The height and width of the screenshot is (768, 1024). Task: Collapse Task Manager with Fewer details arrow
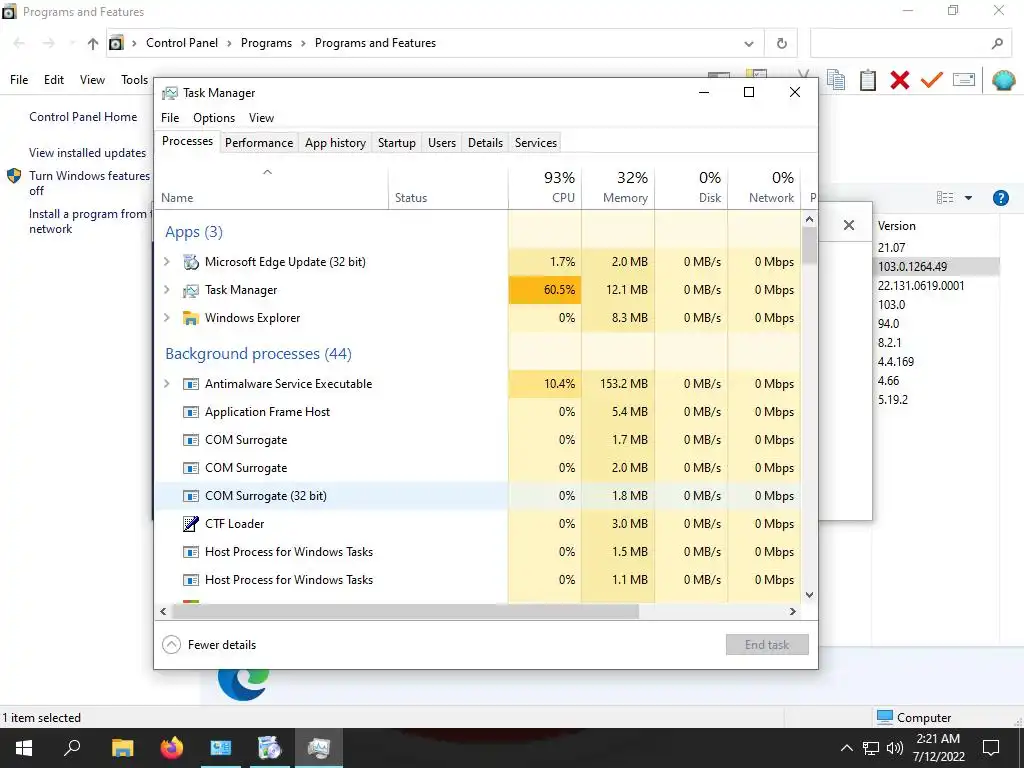[171, 645]
